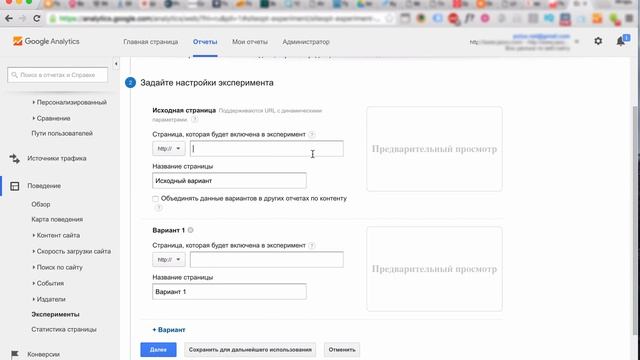This screenshot has width=640, height=360.
Task: Click the Далее button
Action: [x=158, y=350]
